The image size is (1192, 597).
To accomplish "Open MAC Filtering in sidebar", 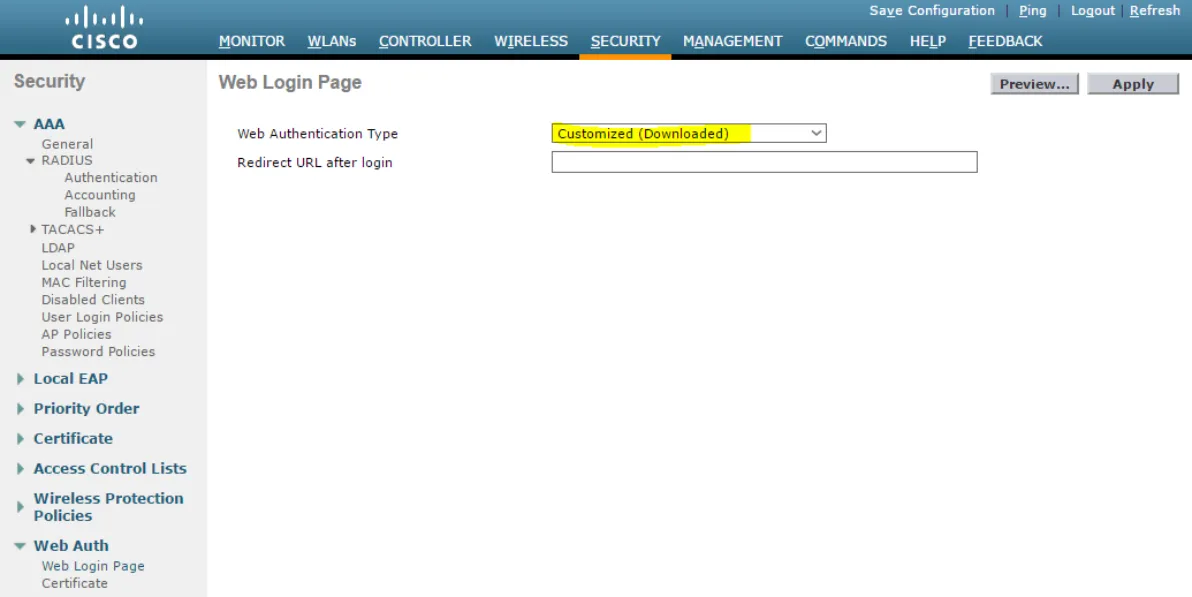I will coord(84,282).
